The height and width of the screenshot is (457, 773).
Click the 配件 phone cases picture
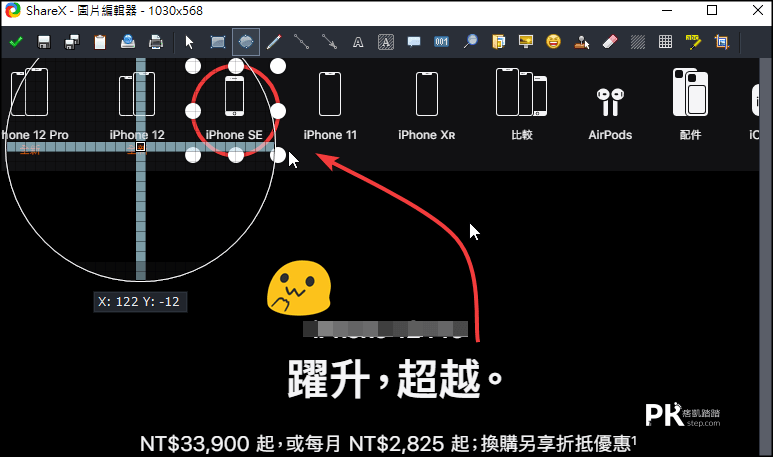(x=690, y=92)
